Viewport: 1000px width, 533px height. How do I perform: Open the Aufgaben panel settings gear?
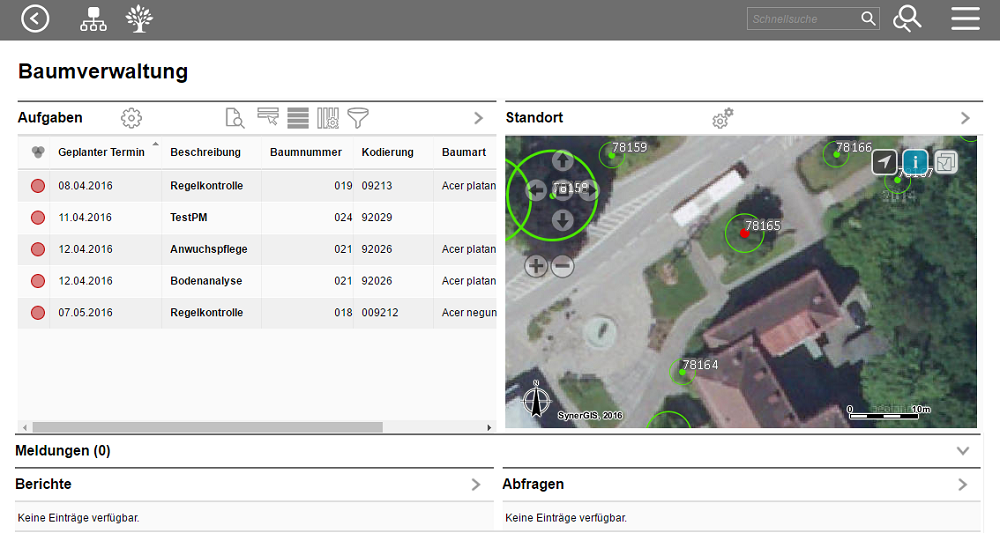pyautogui.click(x=131, y=118)
